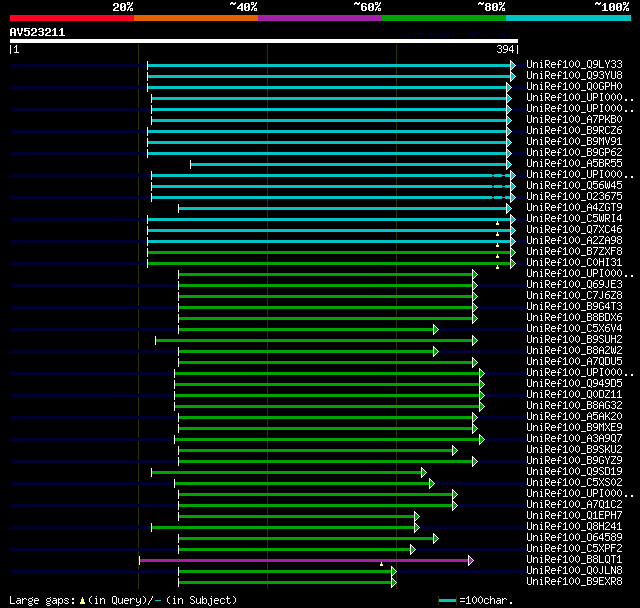Select the UniRef100_Q1EPH7 label
640x608 pixels.
[x=574, y=516]
